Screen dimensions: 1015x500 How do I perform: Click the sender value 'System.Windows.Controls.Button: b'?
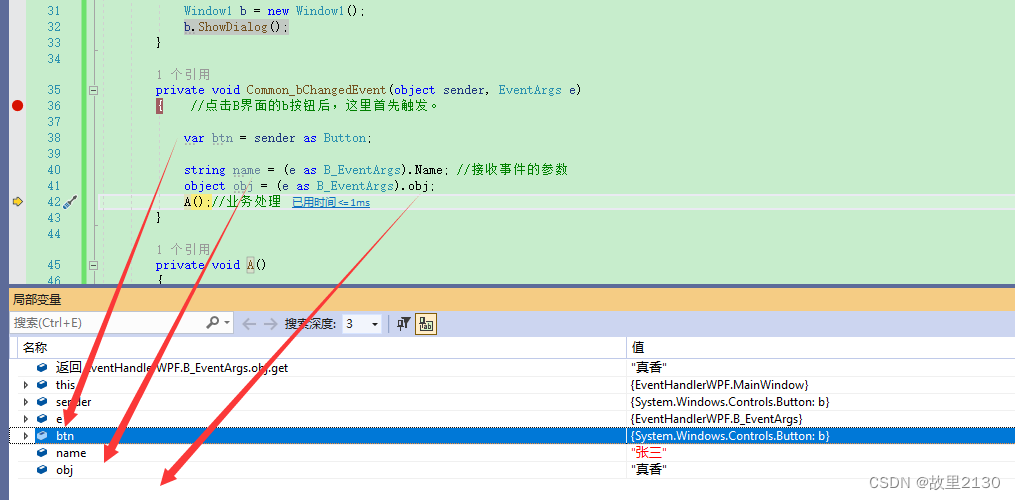tap(730, 402)
